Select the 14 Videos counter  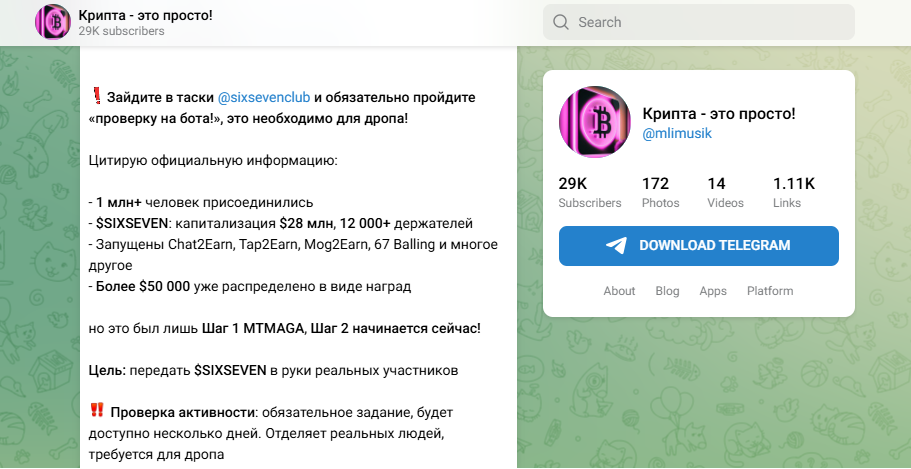coord(725,193)
